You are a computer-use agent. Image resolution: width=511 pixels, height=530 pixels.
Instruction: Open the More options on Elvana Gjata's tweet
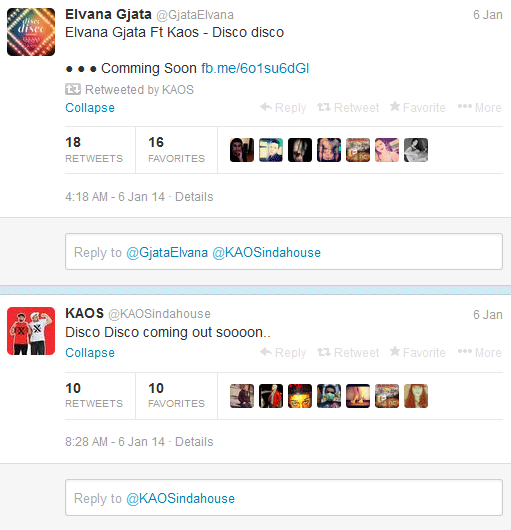click(x=480, y=107)
